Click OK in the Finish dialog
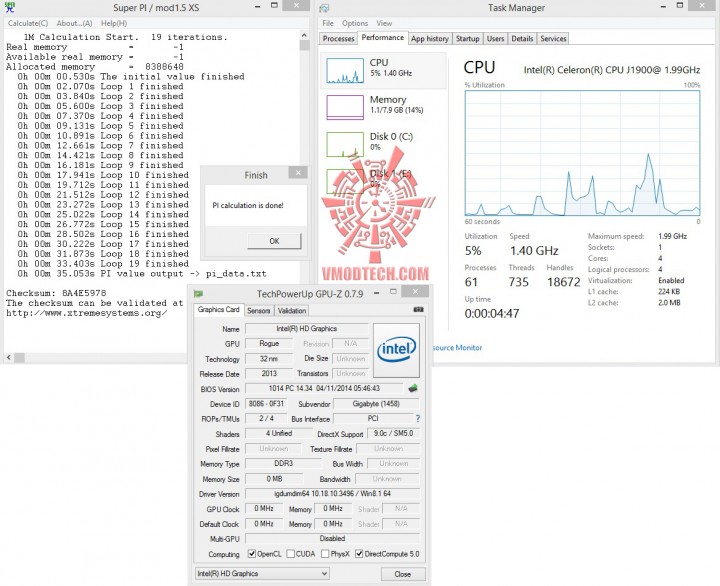 pos(274,241)
